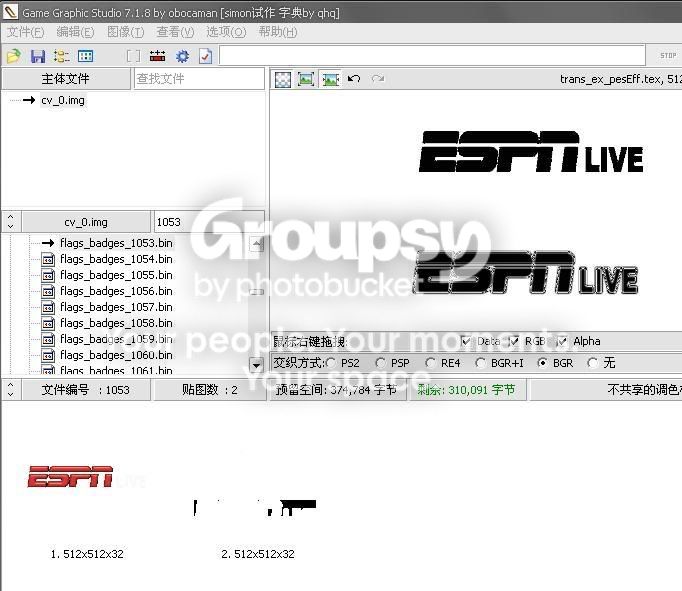This screenshot has height=591, width=682.
Task: Select flags_badges_1058.bin in the list
Action: (x=116, y=324)
